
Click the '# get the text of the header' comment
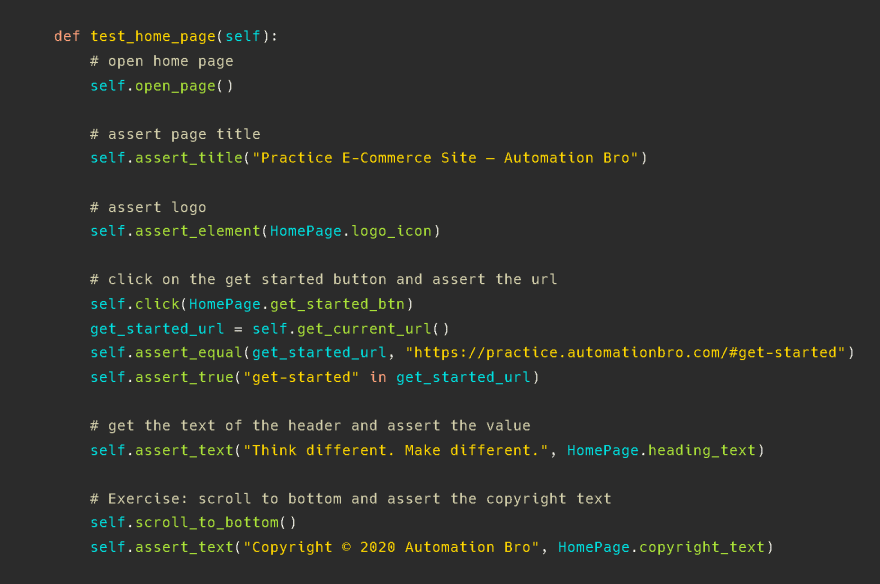(x=310, y=426)
